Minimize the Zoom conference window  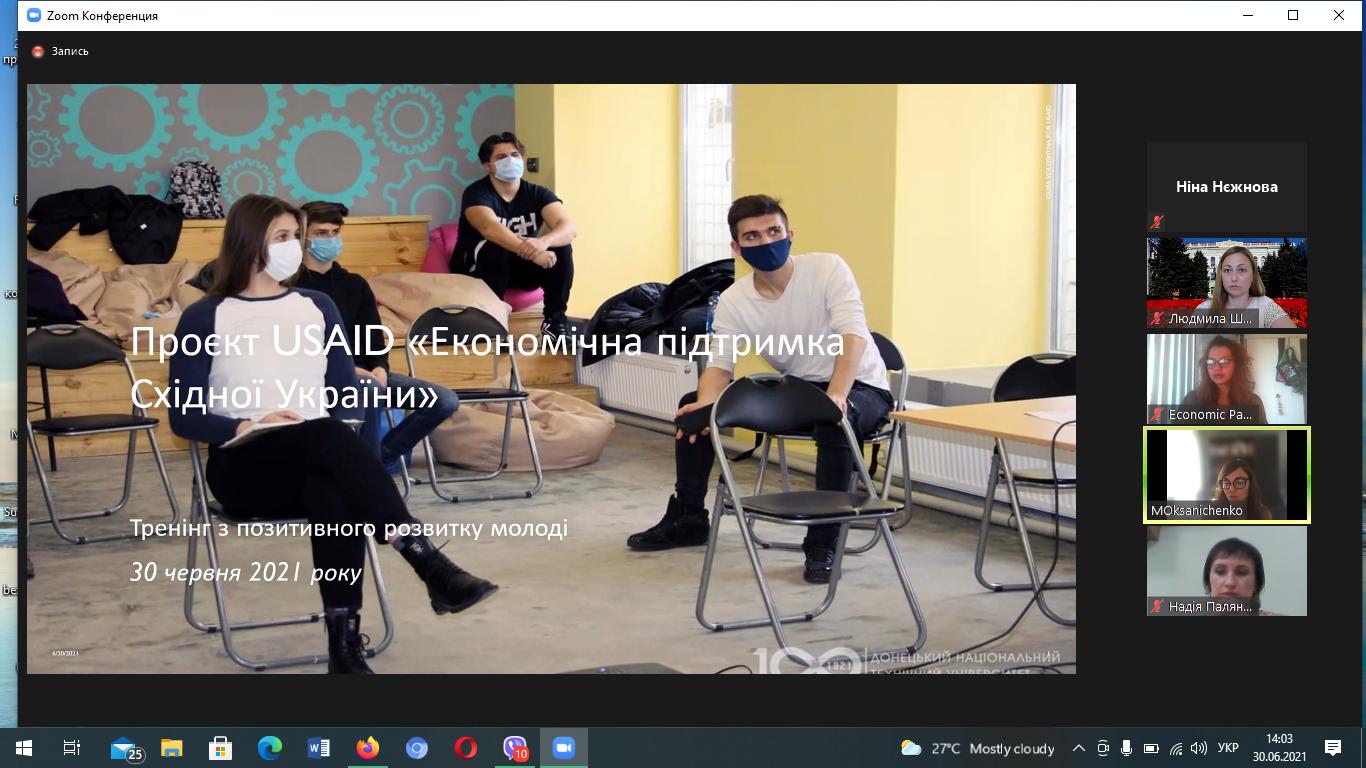pos(1247,15)
